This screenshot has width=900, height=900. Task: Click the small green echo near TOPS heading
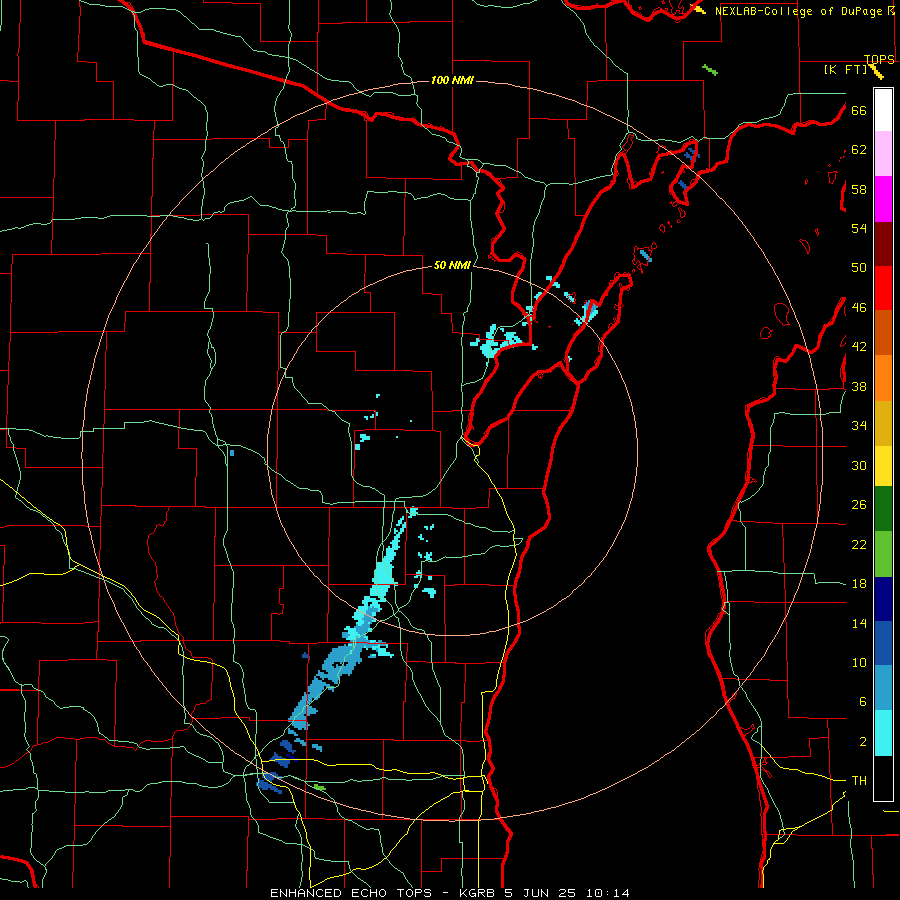coord(710,70)
